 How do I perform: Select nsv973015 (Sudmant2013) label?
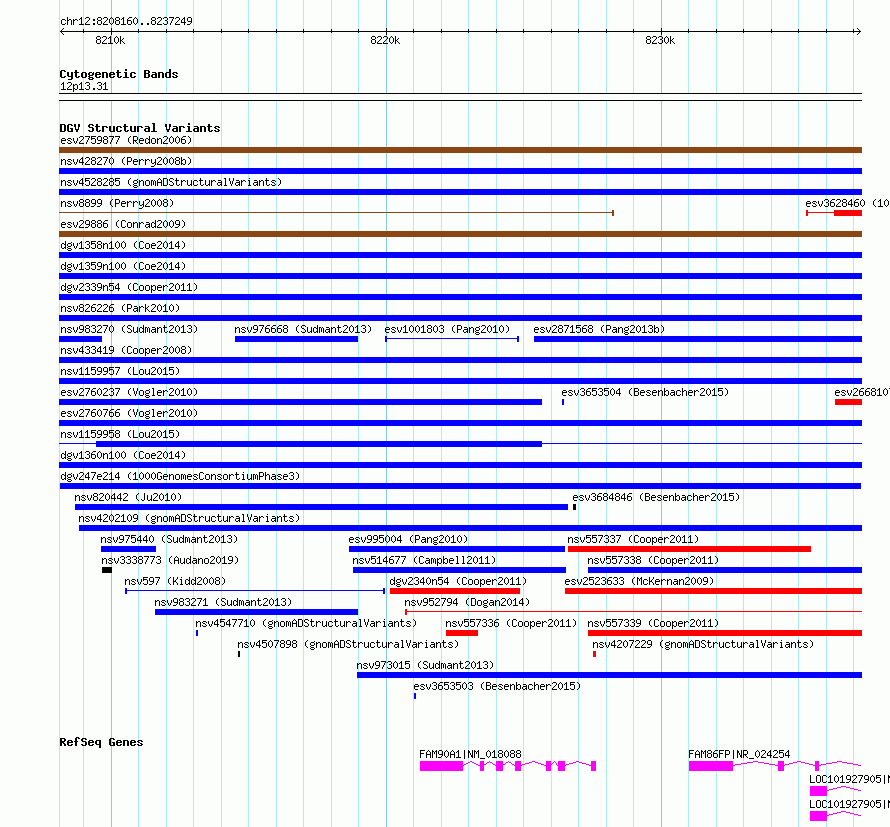(x=425, y=665)
